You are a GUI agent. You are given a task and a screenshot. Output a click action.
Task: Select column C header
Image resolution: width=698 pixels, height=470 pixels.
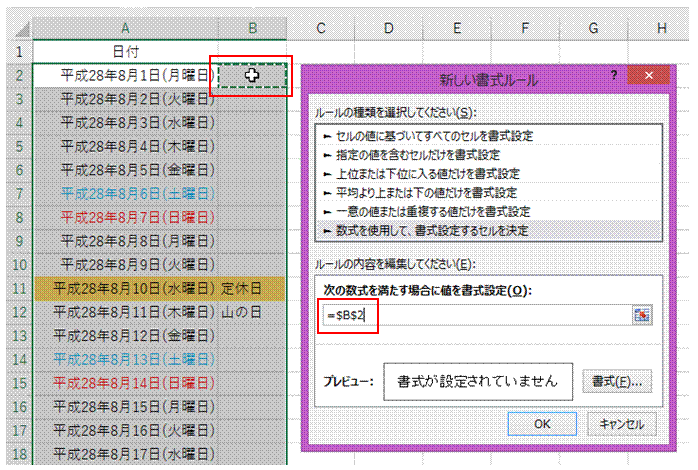[x=321, y=29]
